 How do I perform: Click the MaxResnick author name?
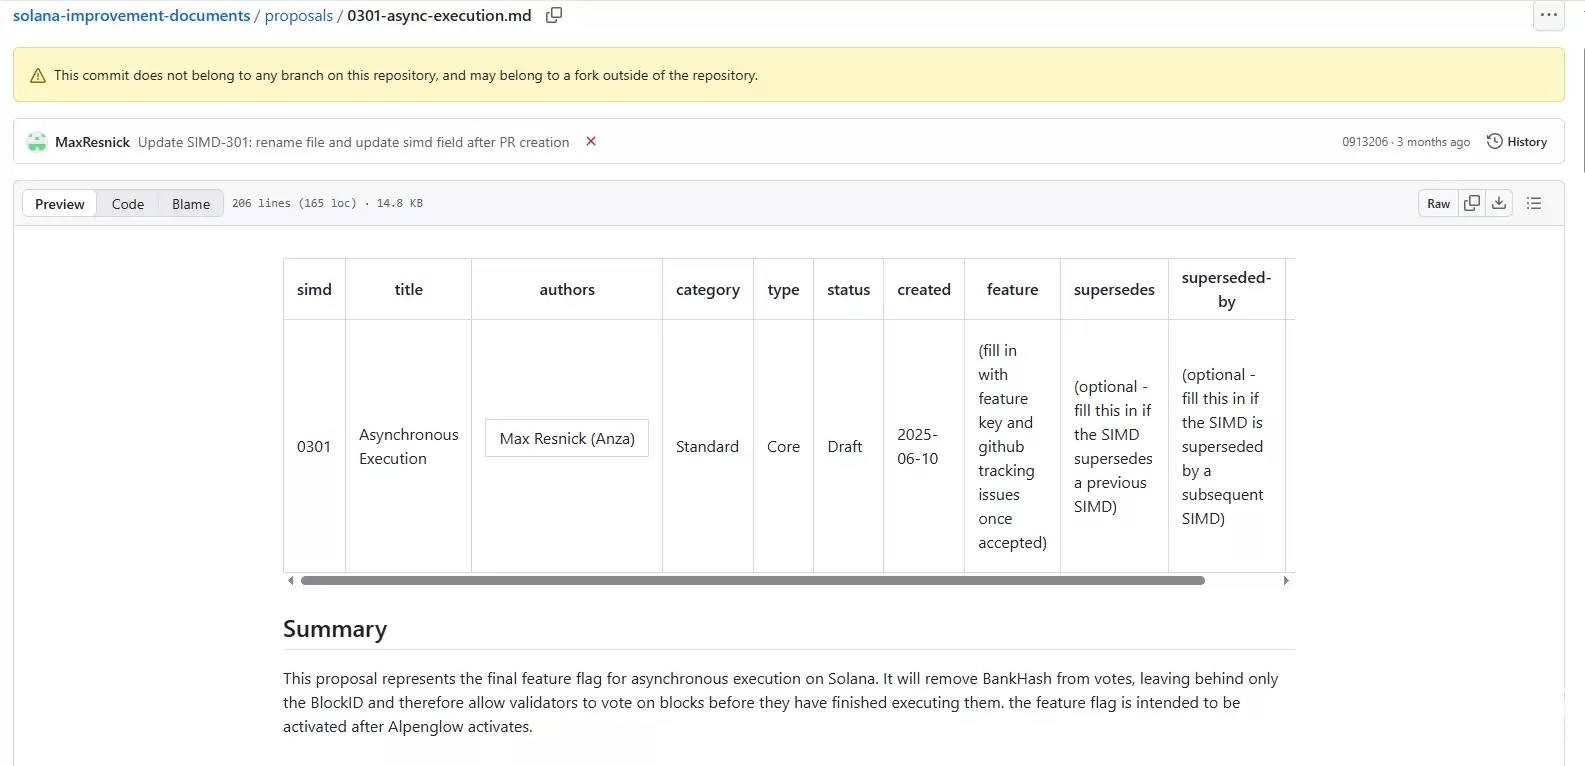92,142
